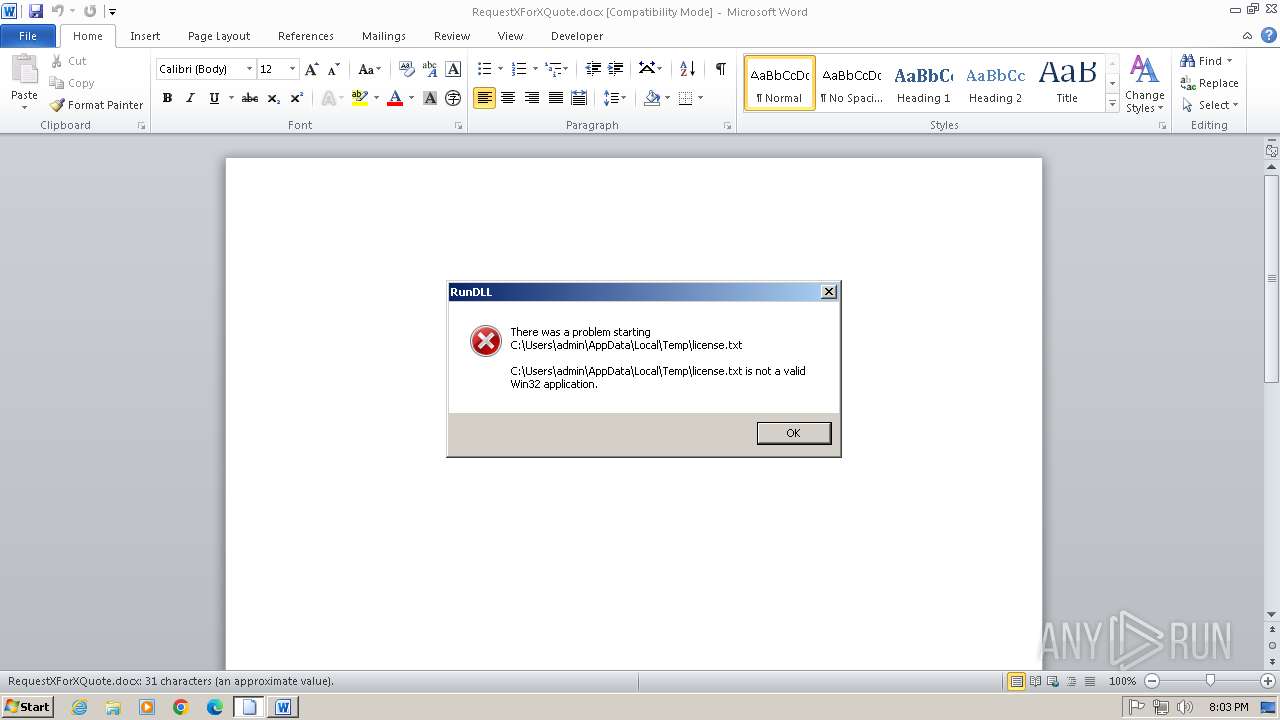Click the Cut scissors icon
1280x720 pixels.
[57, 61]
